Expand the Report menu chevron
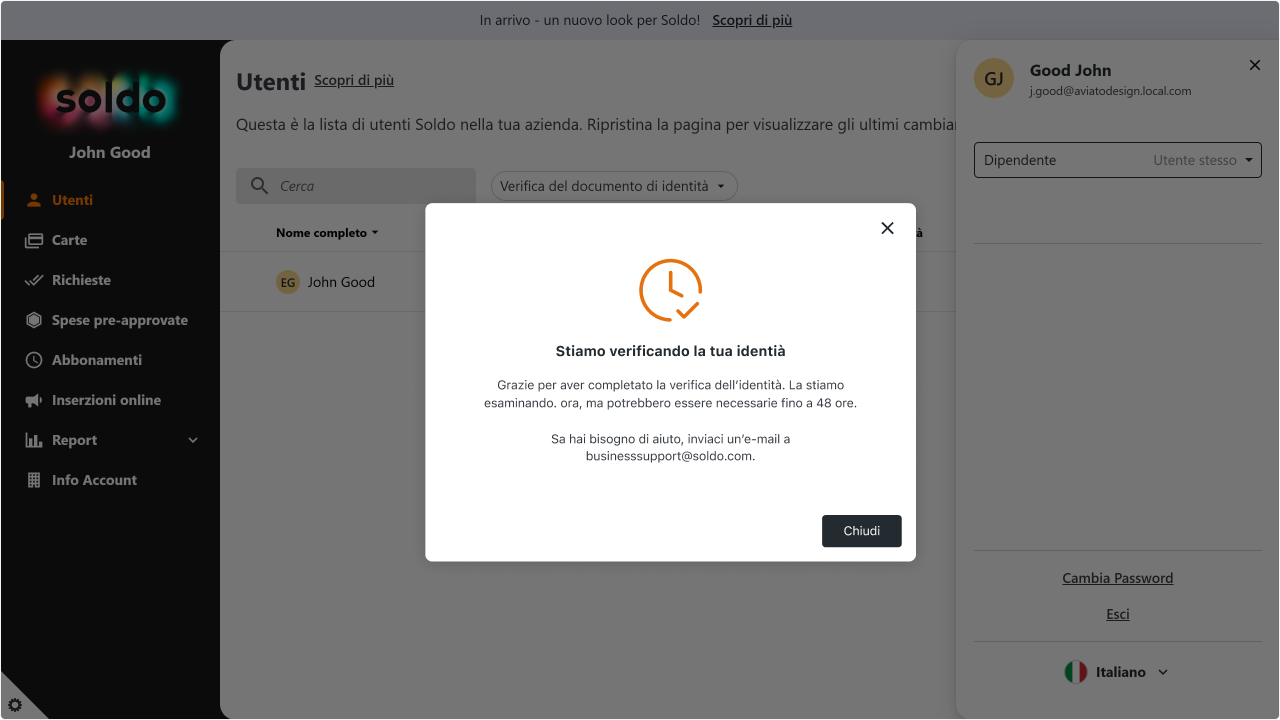 [x=193, y=440]
